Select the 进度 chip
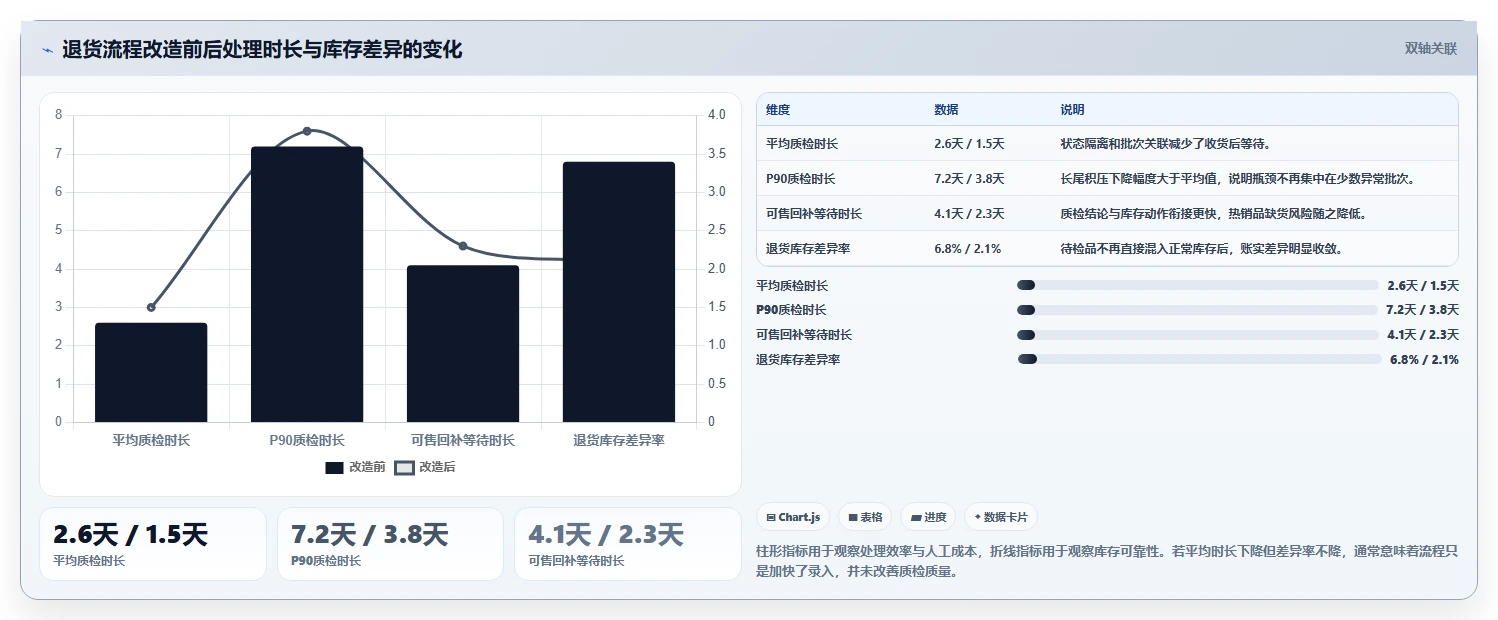 (928, 517)
